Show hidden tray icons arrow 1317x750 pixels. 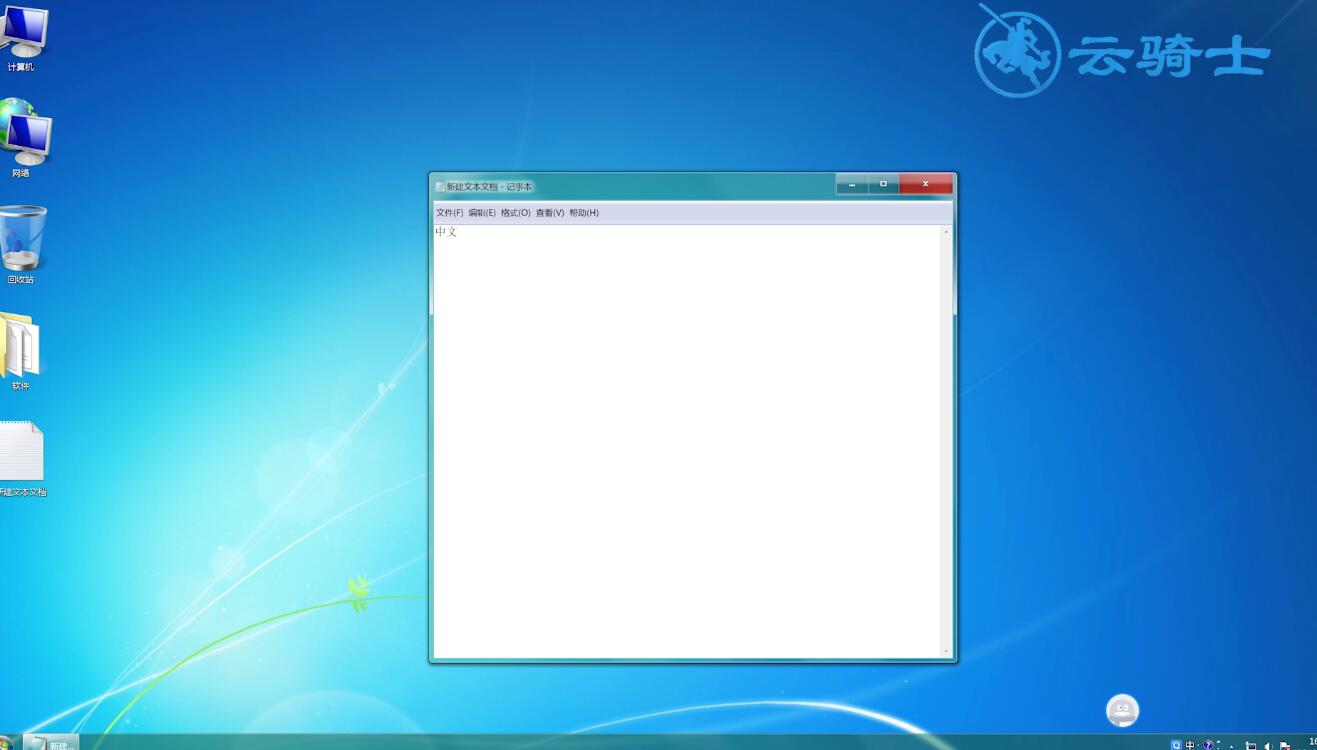click(x=1232, y=746)
